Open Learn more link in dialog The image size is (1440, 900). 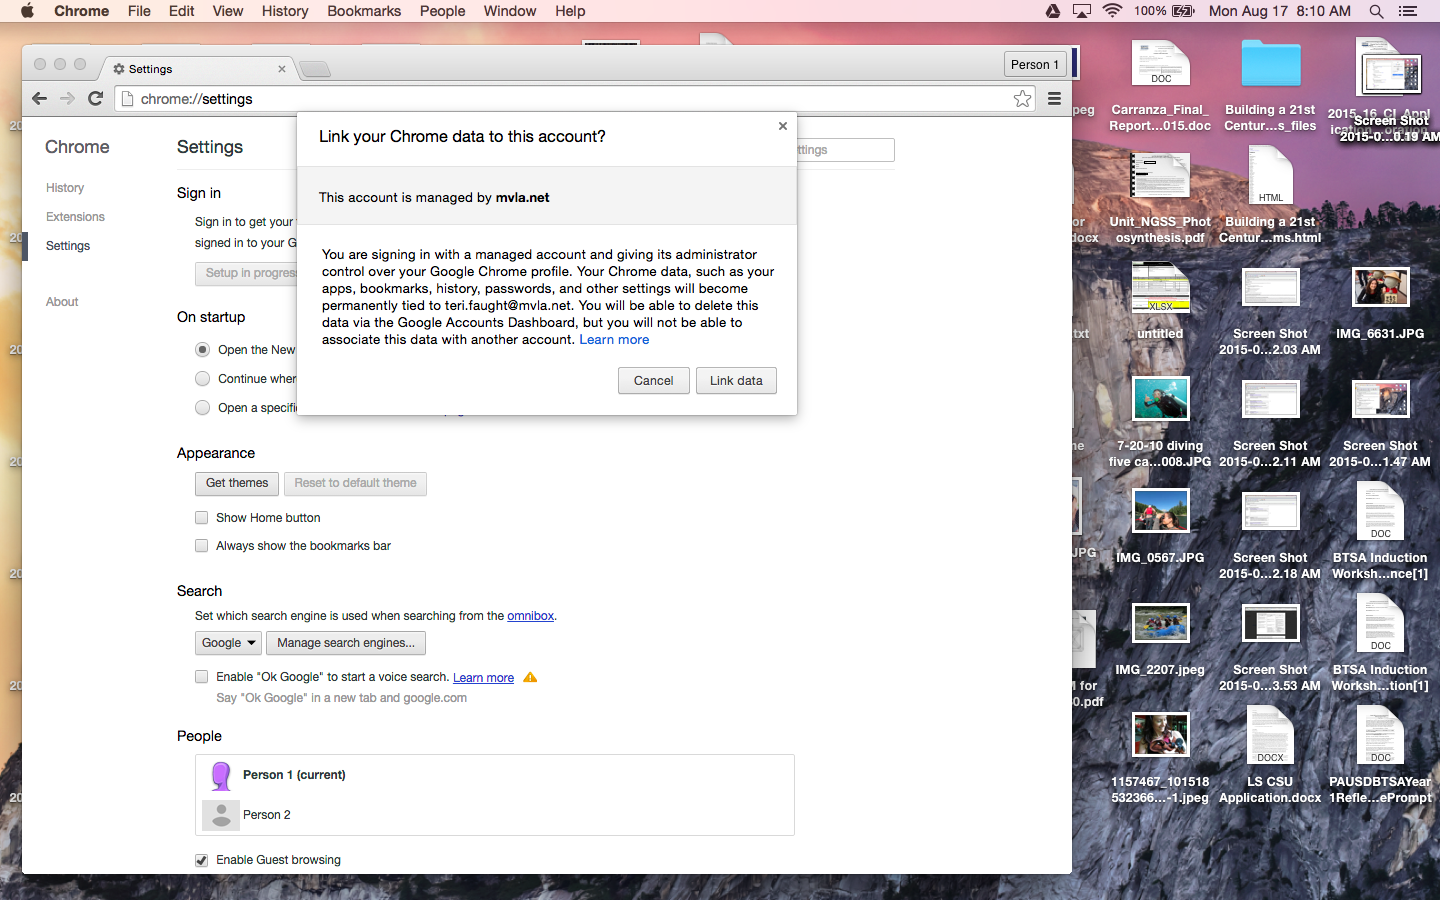pos(614,340)
